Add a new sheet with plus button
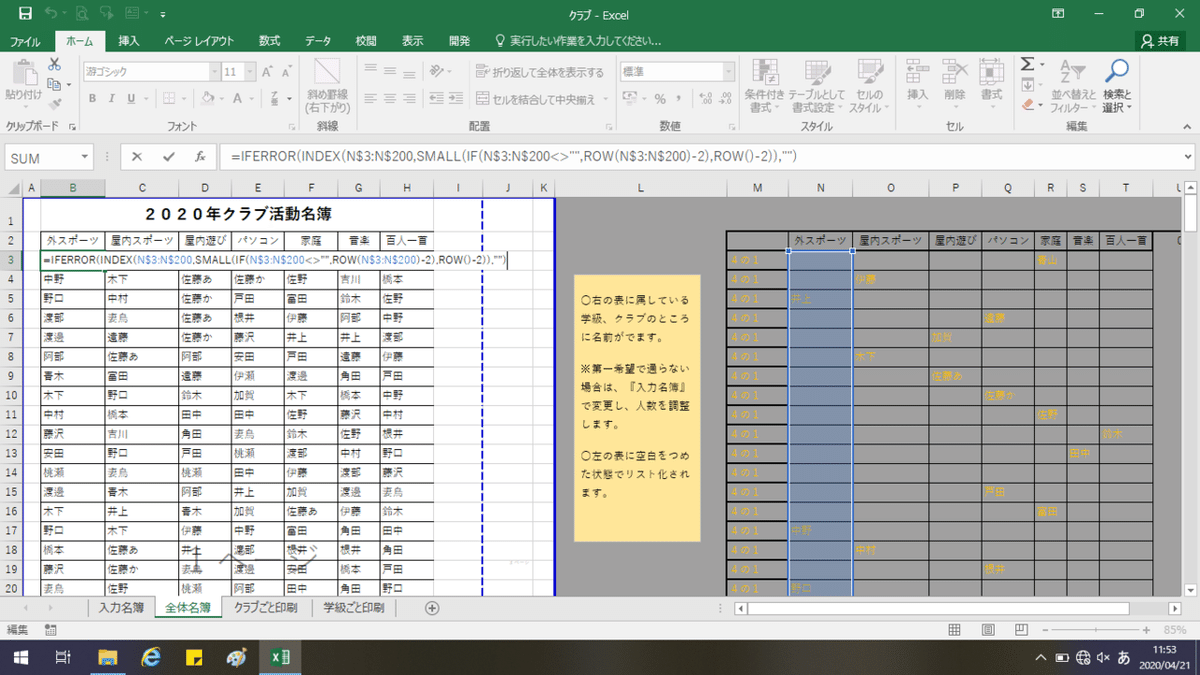 [x=432, y=608]
